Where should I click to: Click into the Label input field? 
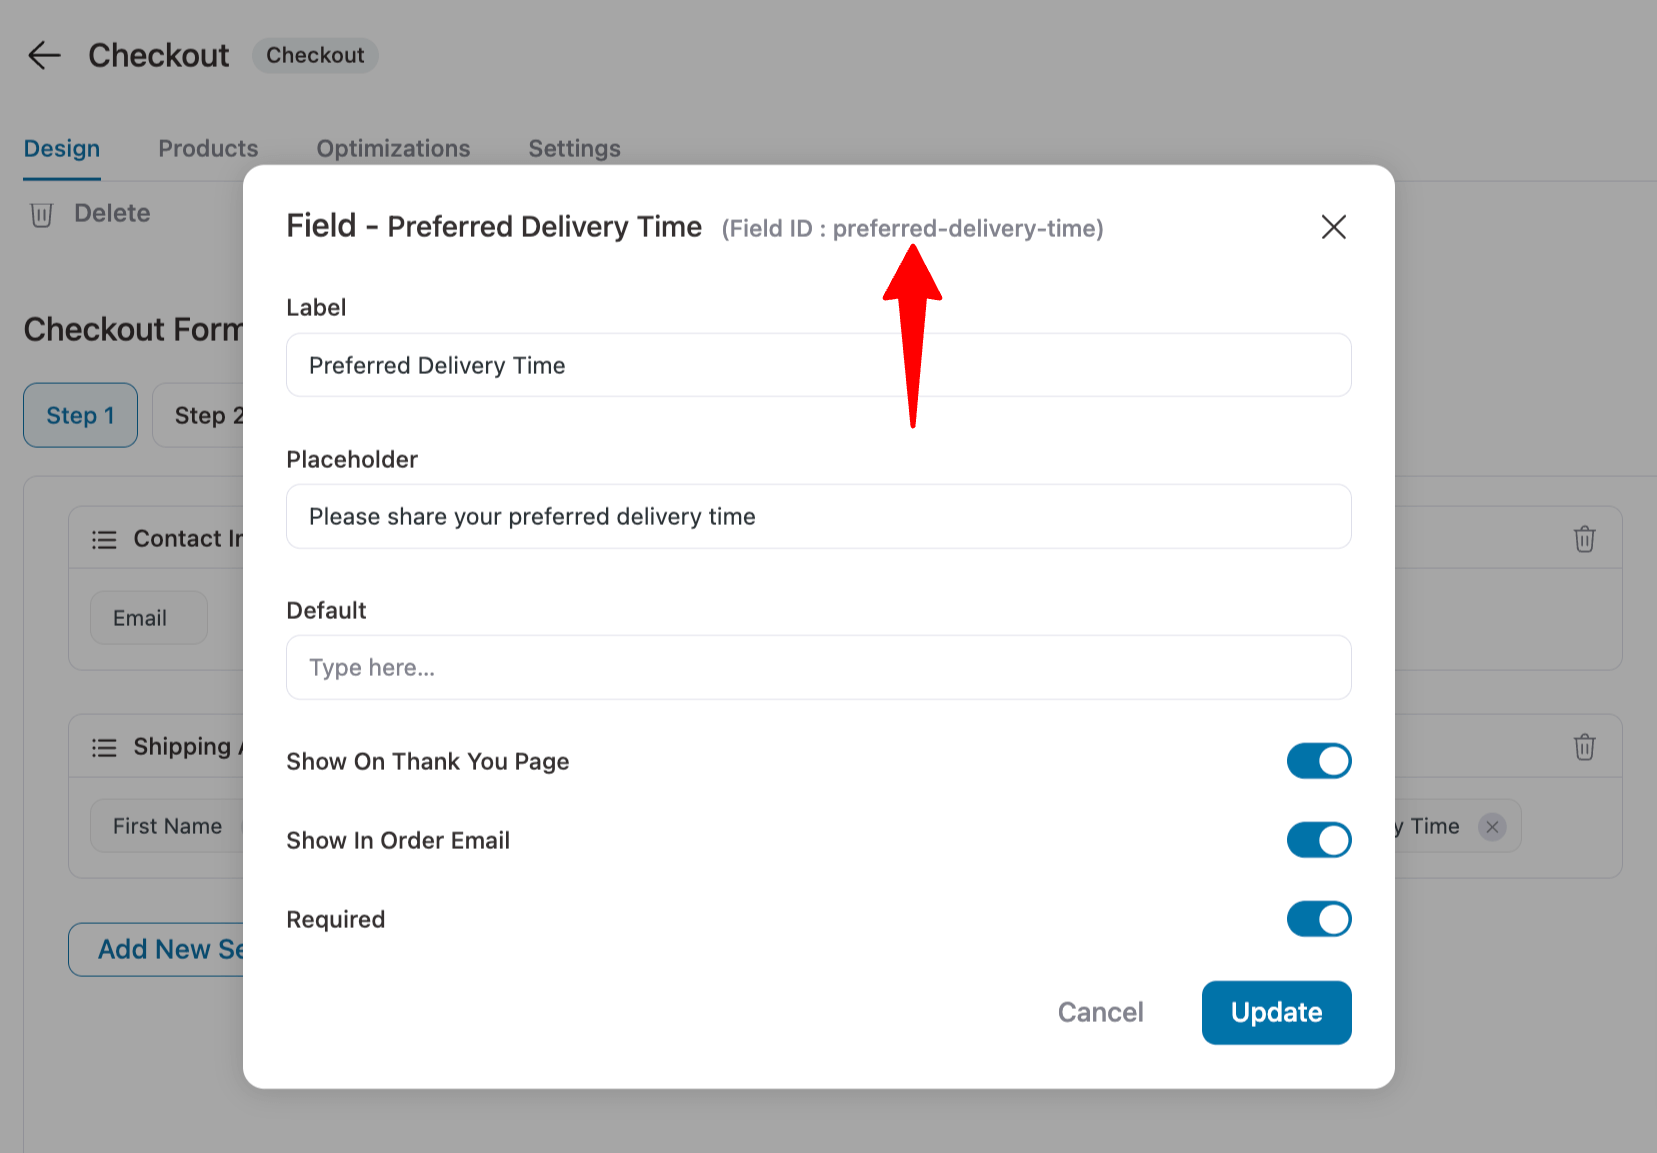click(x=819, y=365)
